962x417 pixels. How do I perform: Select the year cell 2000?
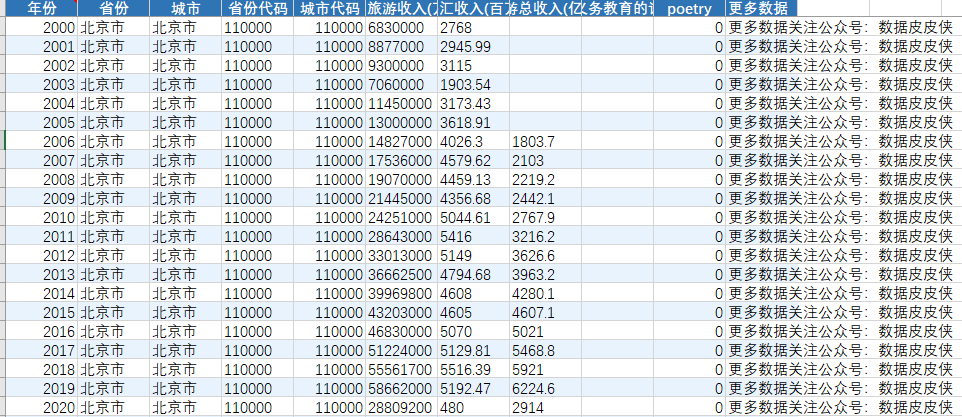42,28
